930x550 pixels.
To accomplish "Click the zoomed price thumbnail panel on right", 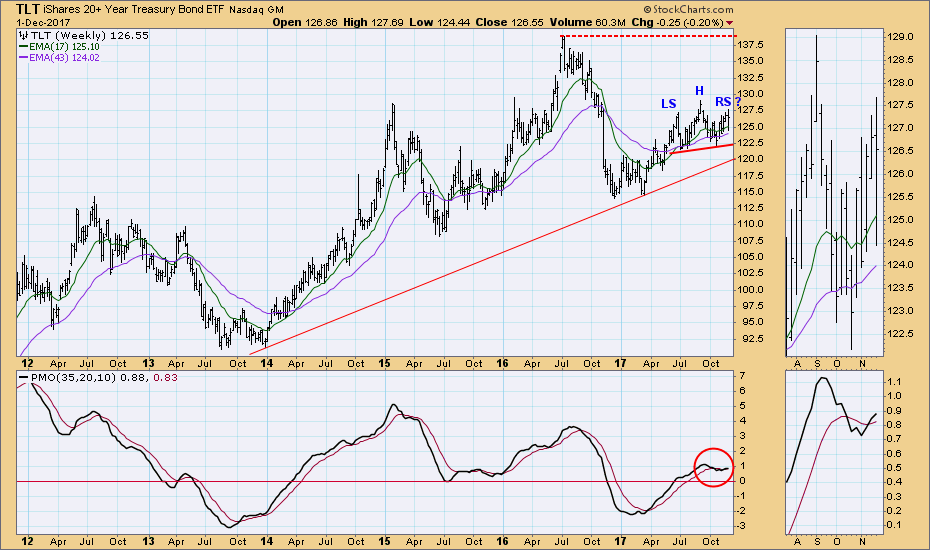I will point(832,190).
